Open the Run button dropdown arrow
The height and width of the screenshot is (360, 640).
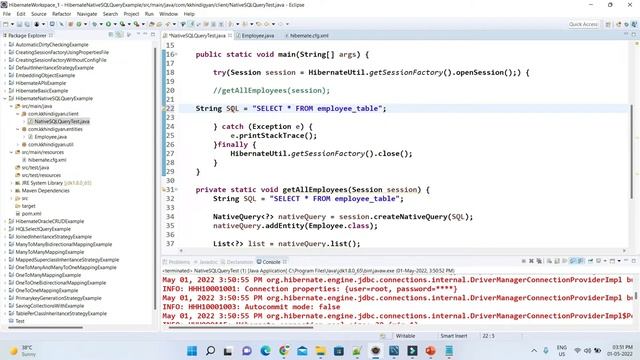[115, 24]
